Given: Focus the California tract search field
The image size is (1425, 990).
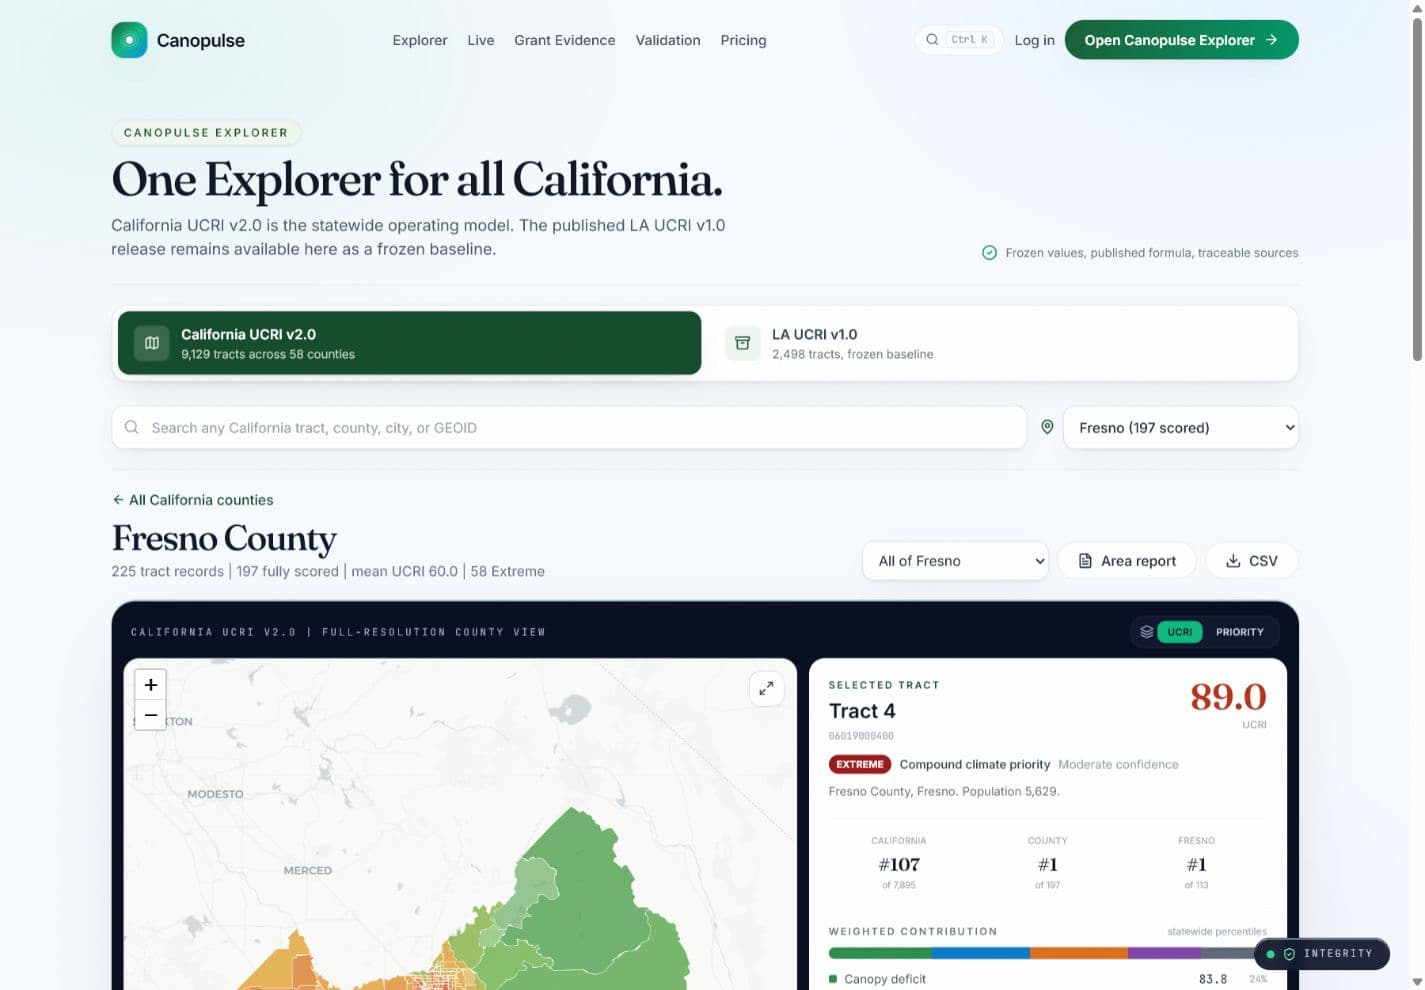Looking at the screenshot, I should coord(569,427).
